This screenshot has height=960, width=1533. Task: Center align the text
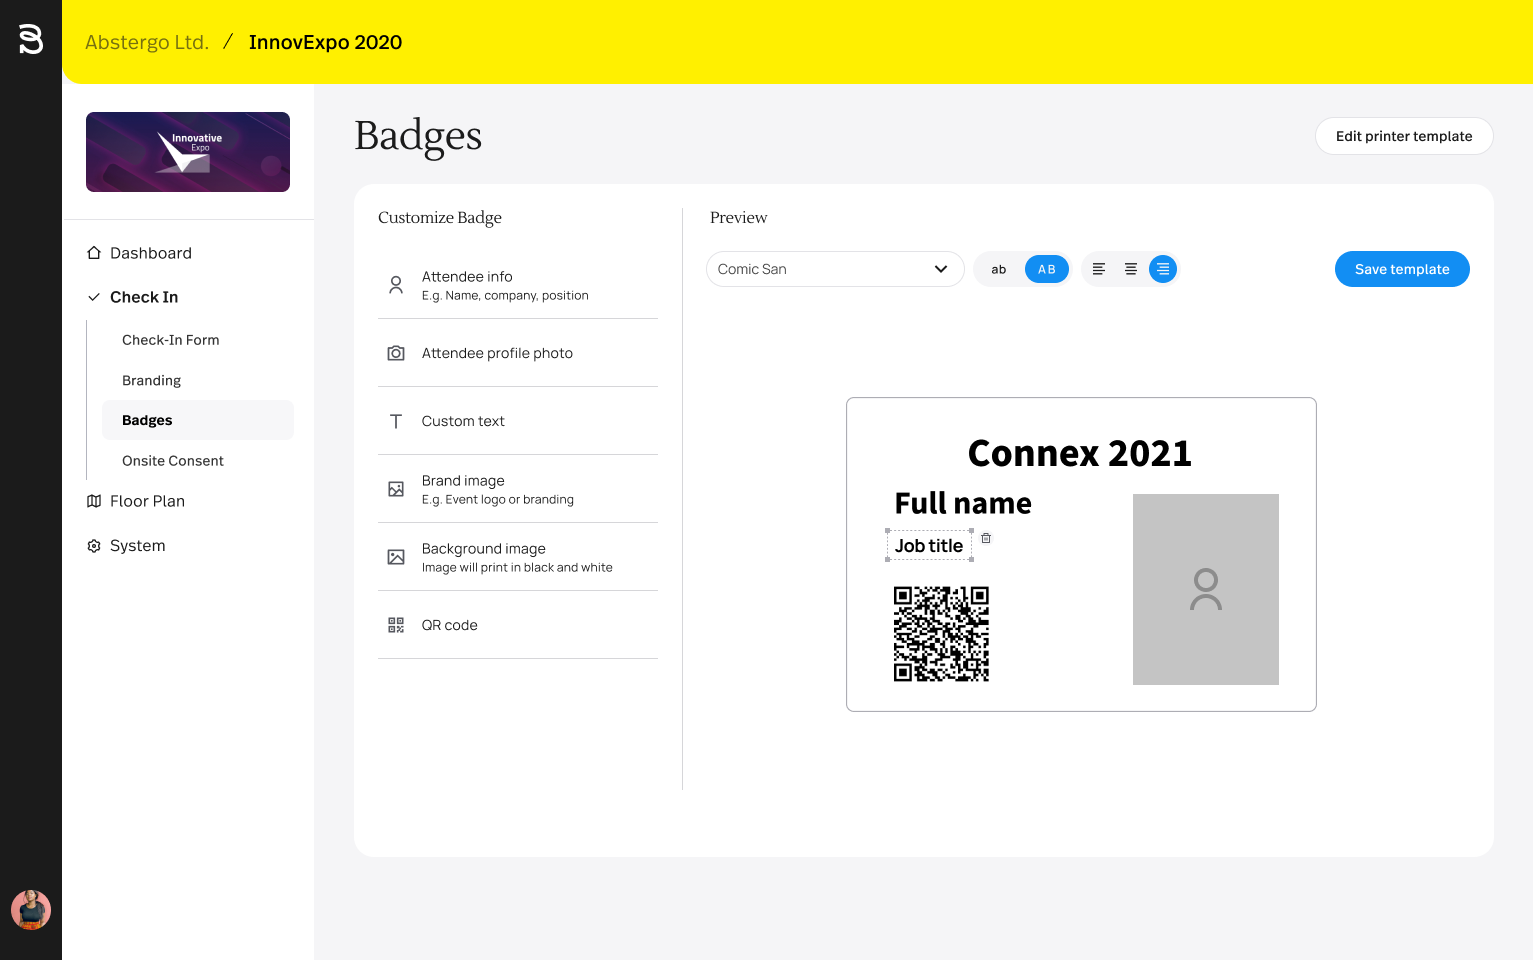(x=1131, y=269)
